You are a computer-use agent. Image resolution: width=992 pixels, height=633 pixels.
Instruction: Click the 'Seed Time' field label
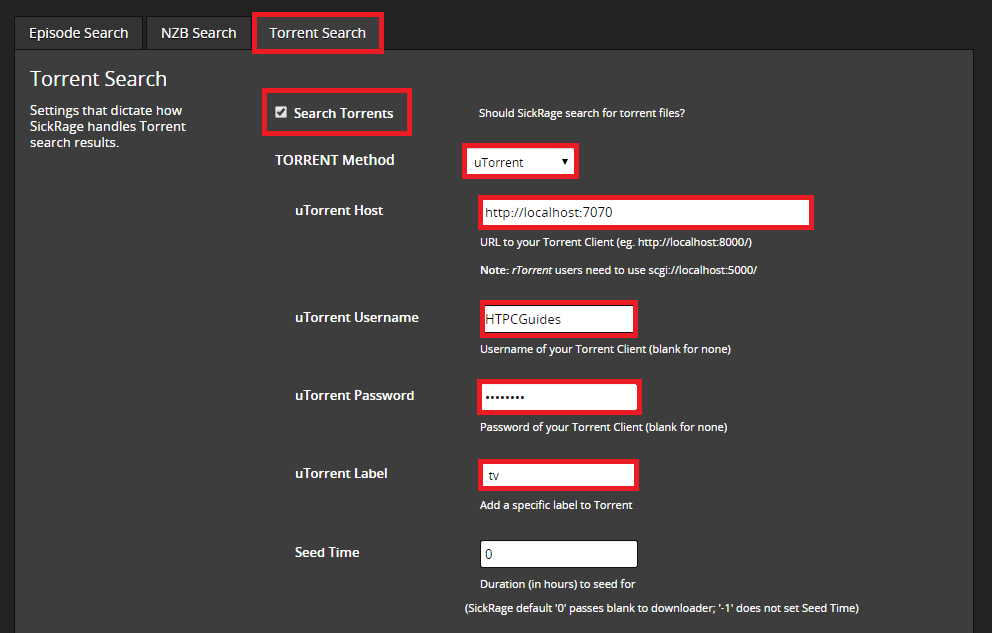tap(327, 552)
